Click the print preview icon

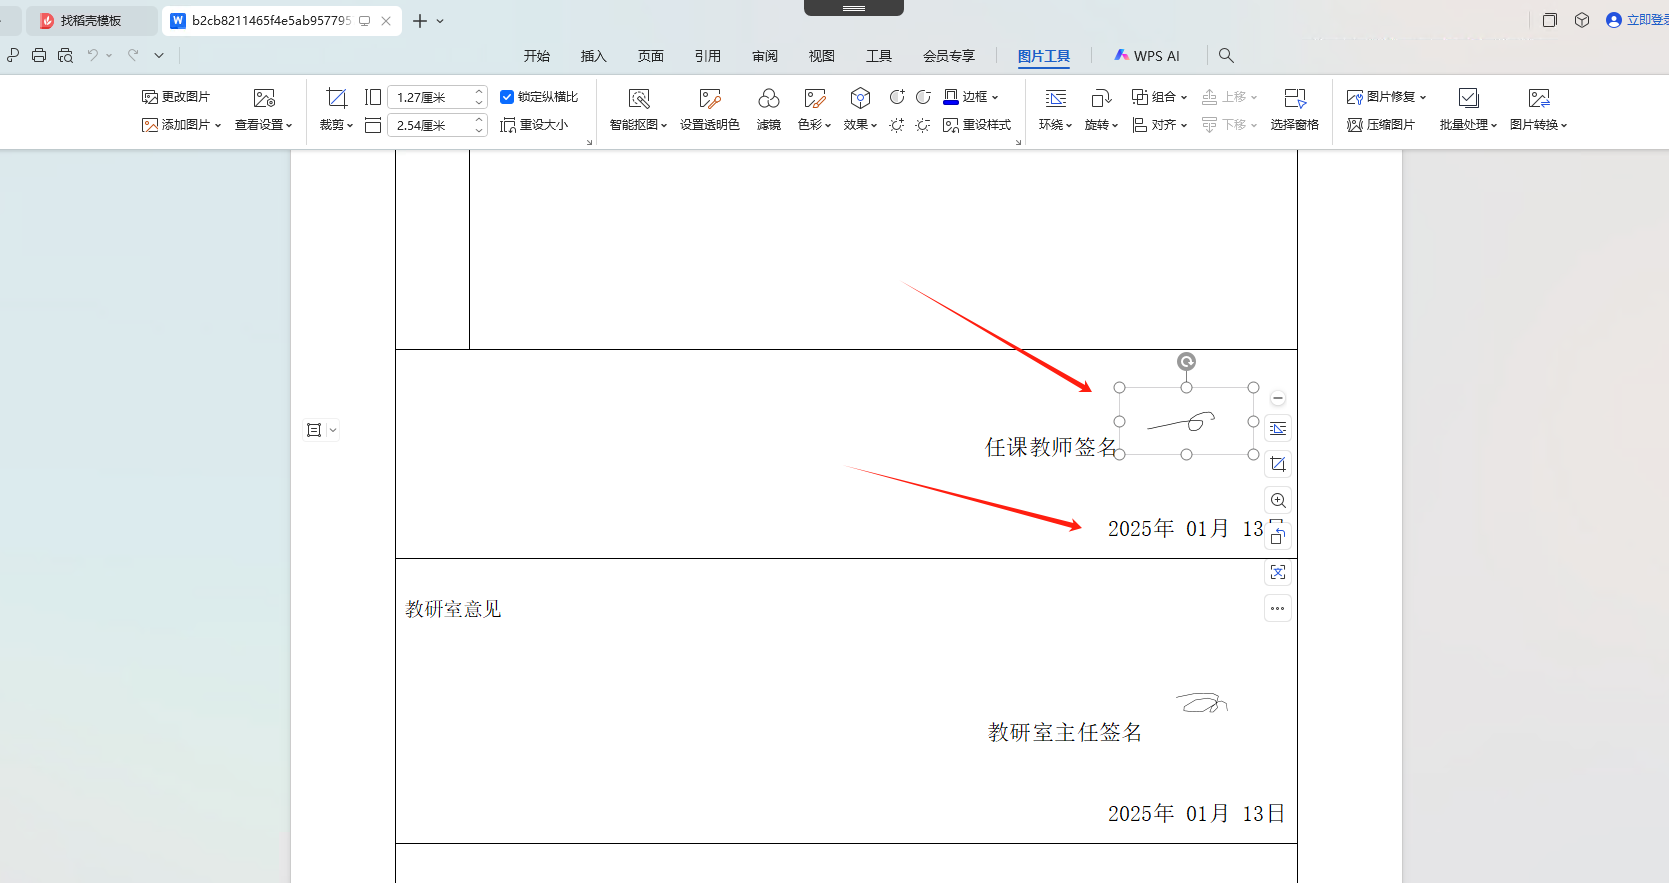tap(65, 56)
